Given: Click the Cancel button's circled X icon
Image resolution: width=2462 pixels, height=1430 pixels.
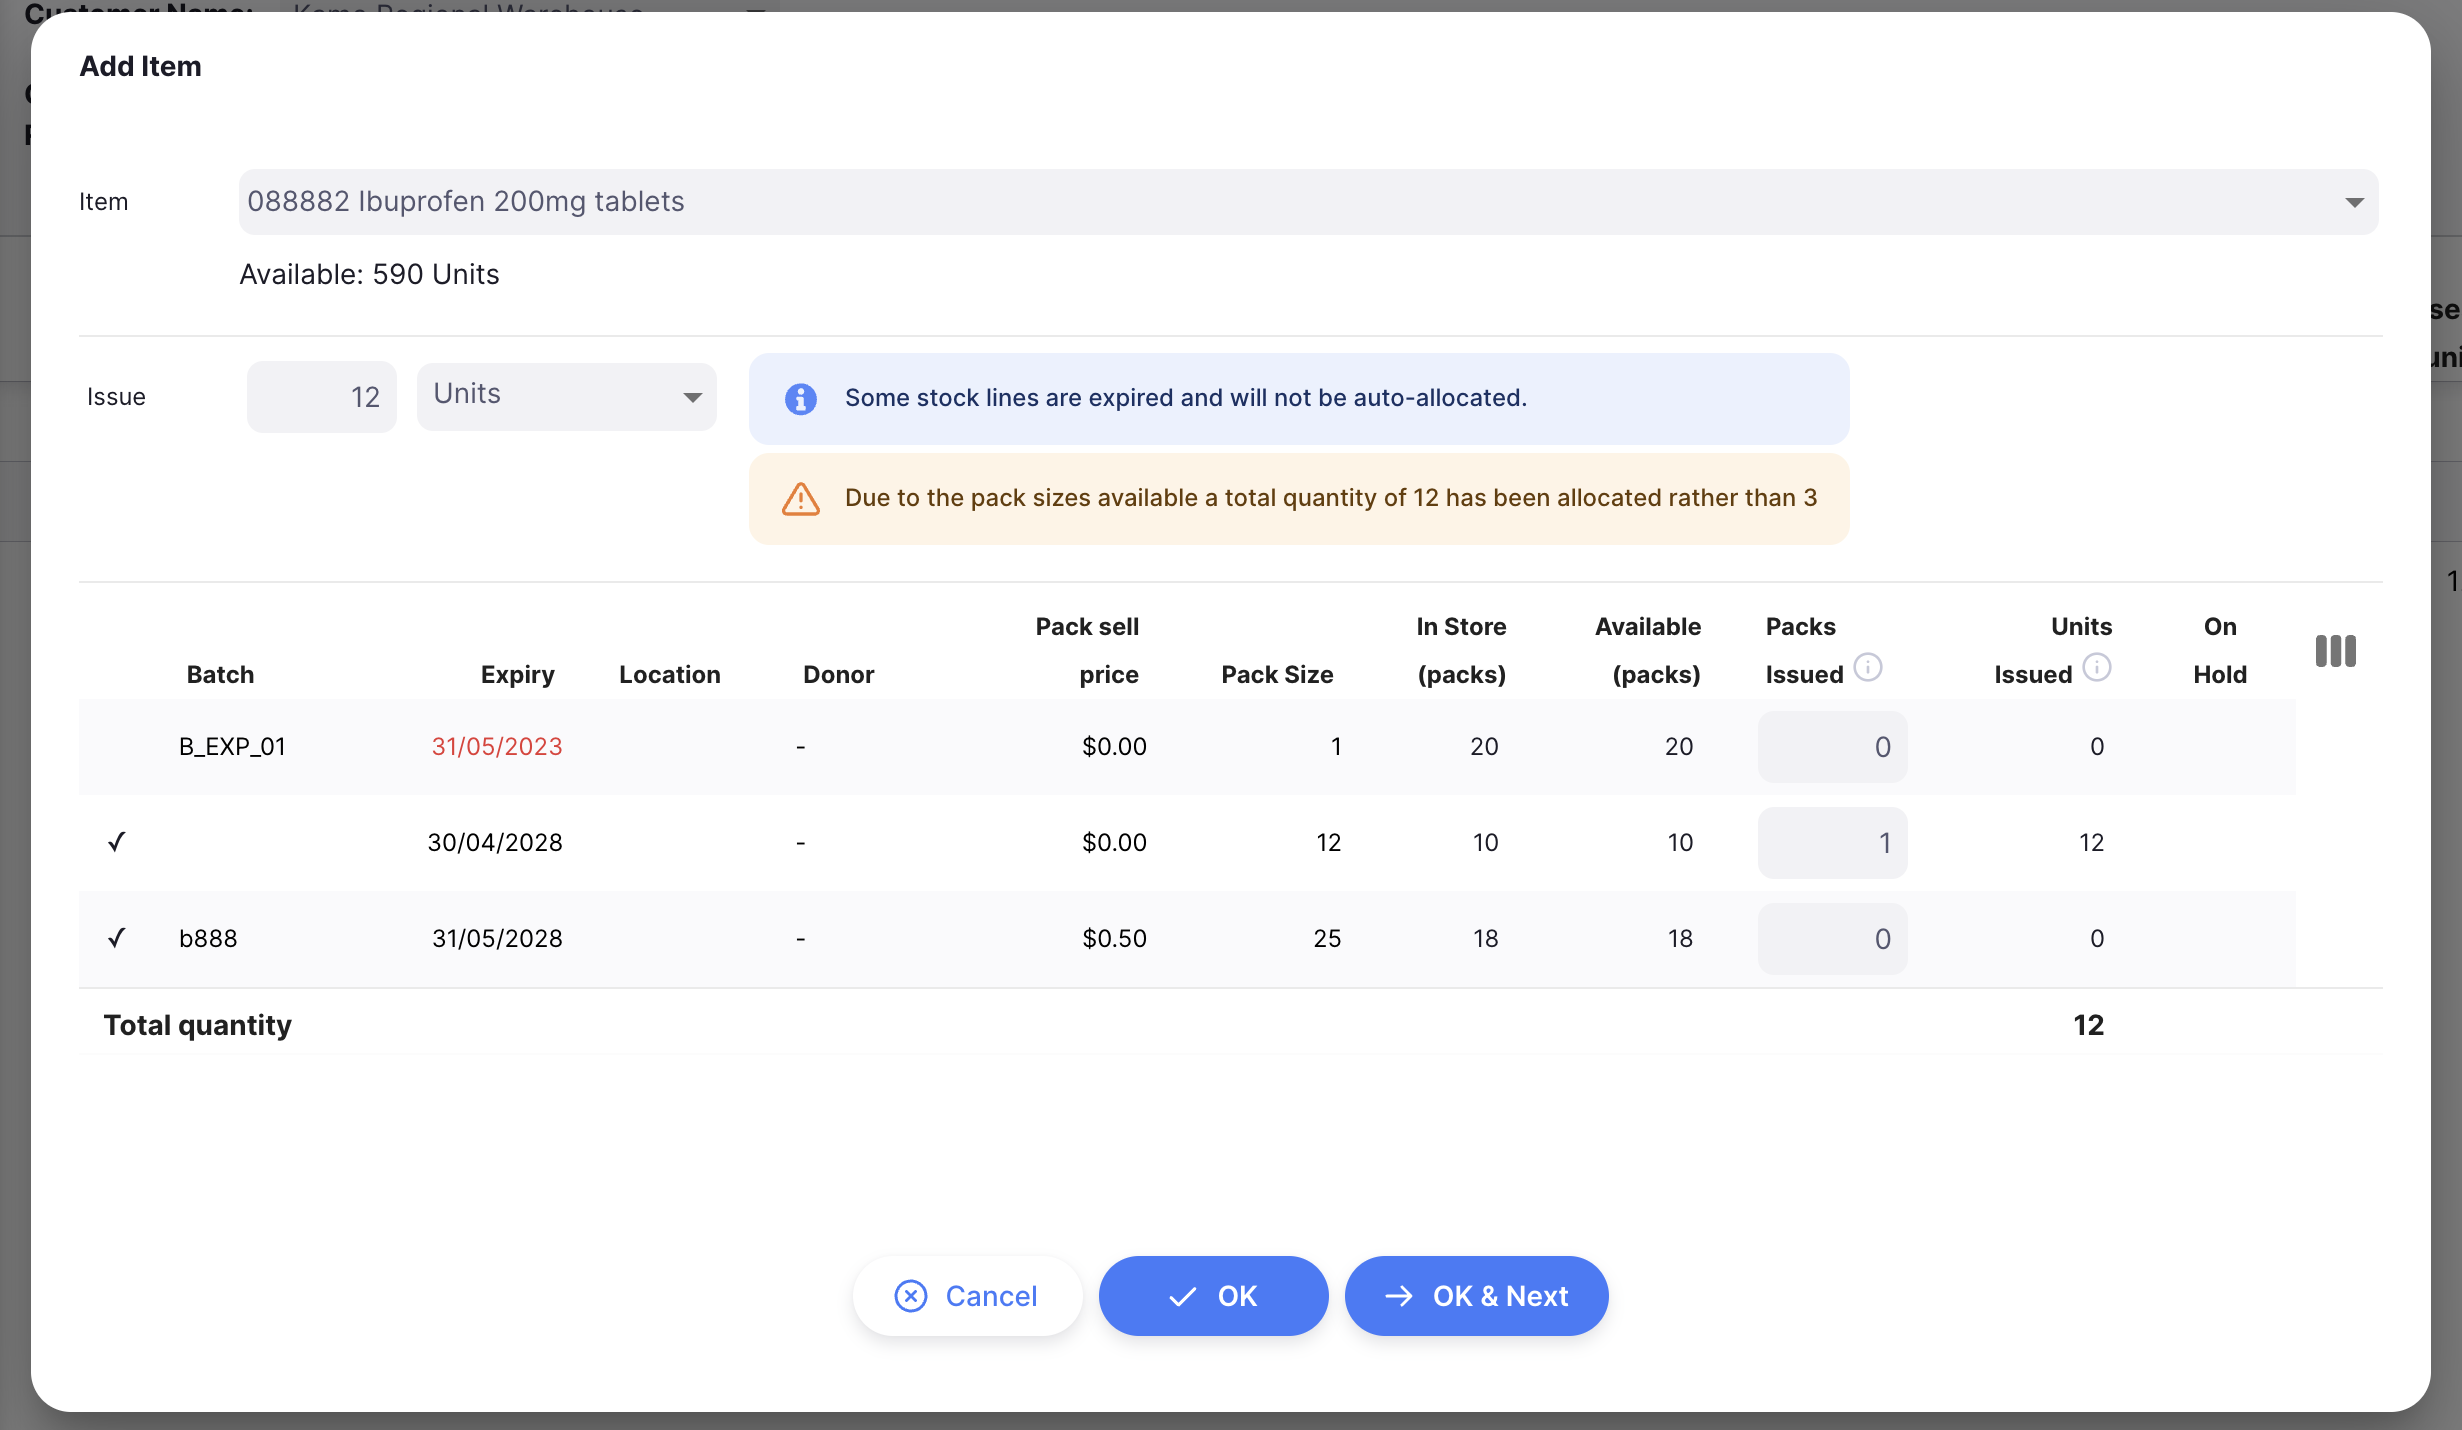Looking at the screenshot, I should pyautogui.click(x=910, y=1296).
